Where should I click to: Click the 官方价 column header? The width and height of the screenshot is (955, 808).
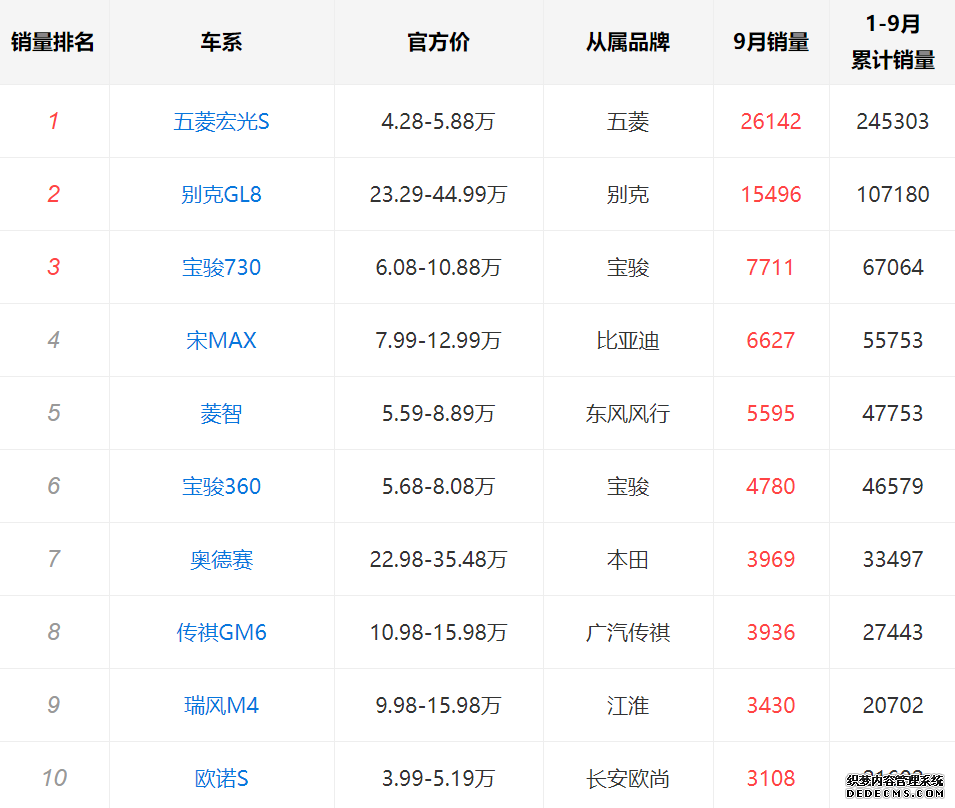pos(439,42)
